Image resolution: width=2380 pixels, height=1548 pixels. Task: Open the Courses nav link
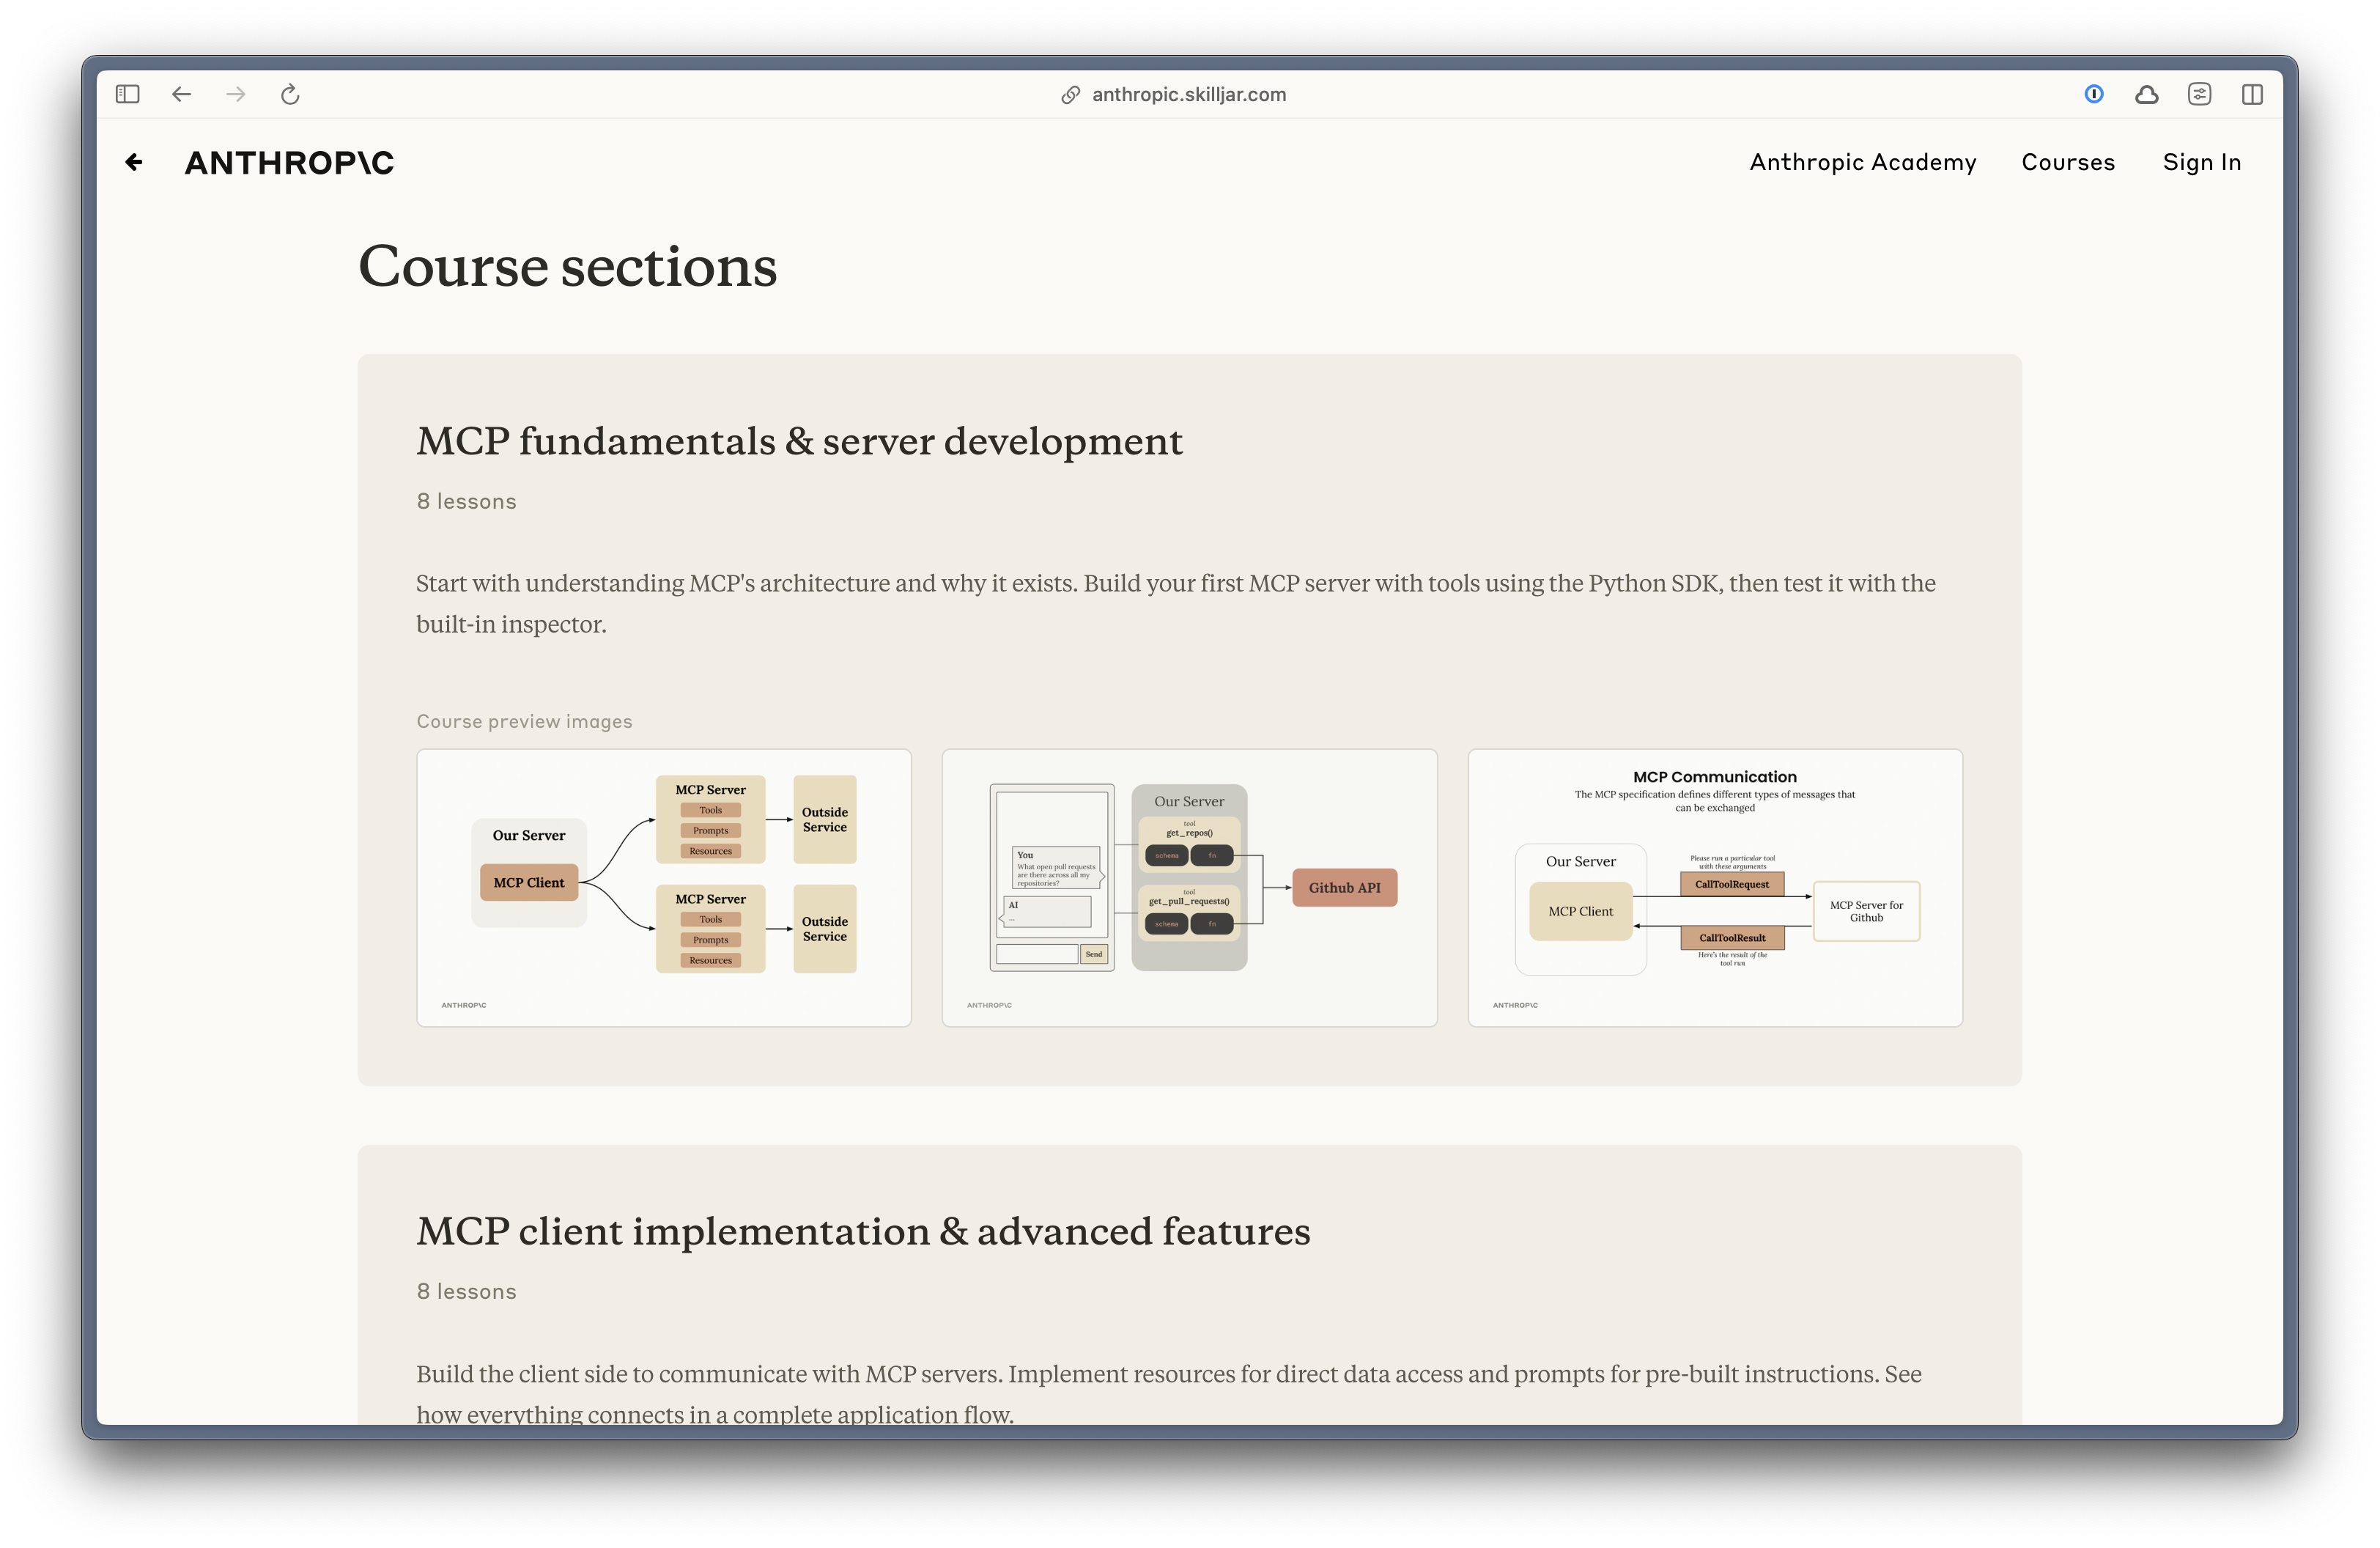(2068, 162)
